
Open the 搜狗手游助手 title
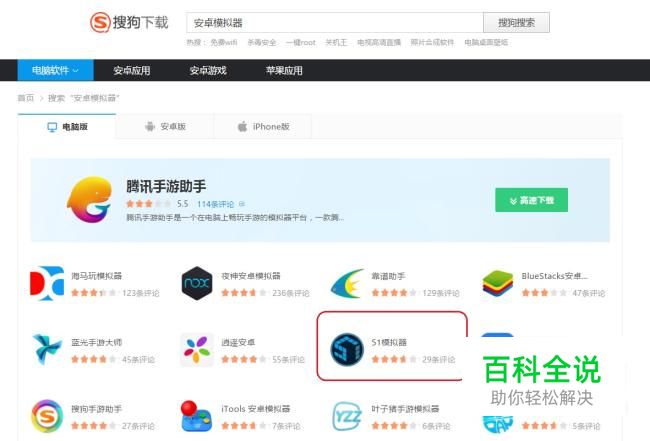point(97,409)
